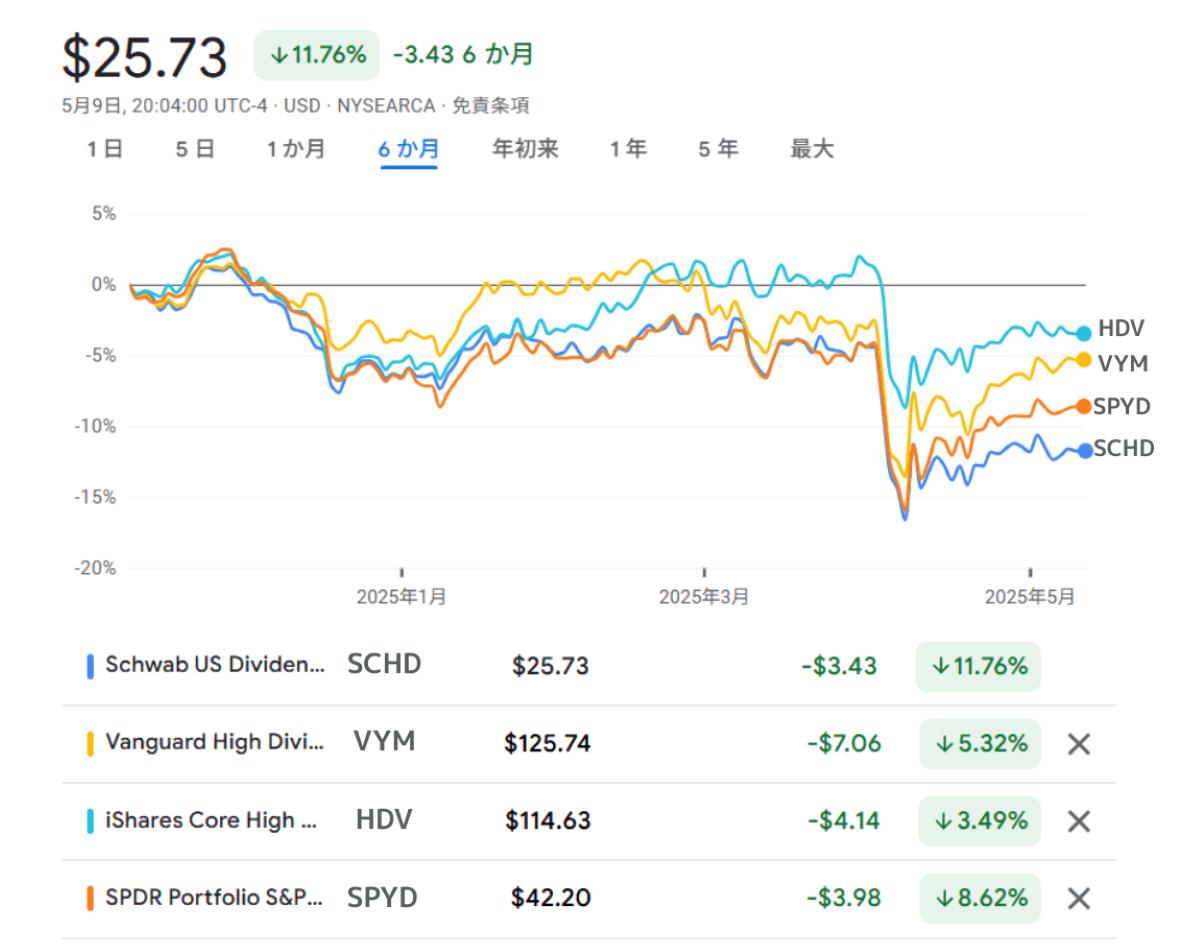Screen dimensions: 1200x949
Task: Click the ↓11.76% badge beside the $25.73 headline
Action: click(x=317, y=55)
